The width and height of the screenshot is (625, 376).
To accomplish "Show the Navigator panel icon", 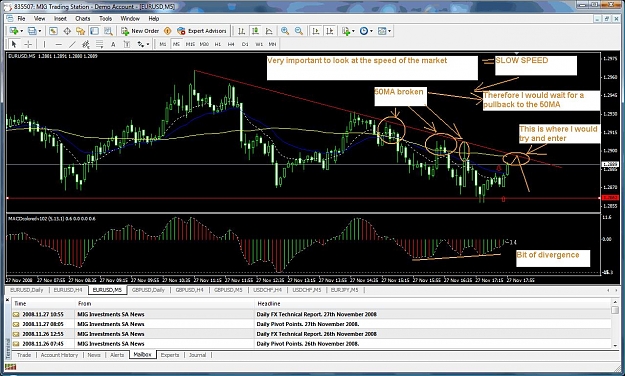I will [x=81, y=31].
